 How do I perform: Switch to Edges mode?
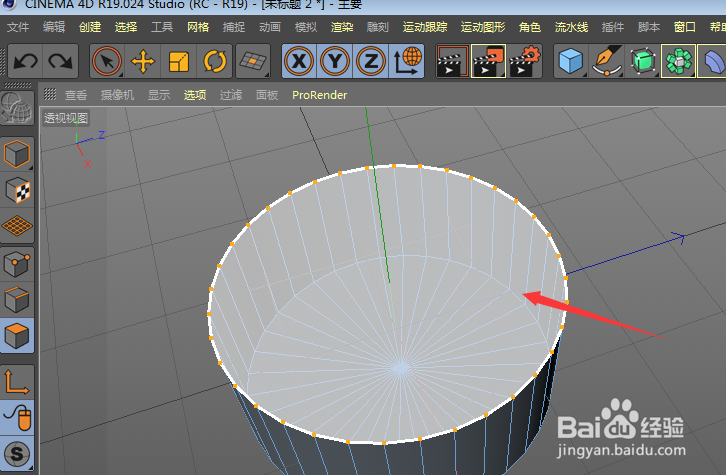click(17, 300)
